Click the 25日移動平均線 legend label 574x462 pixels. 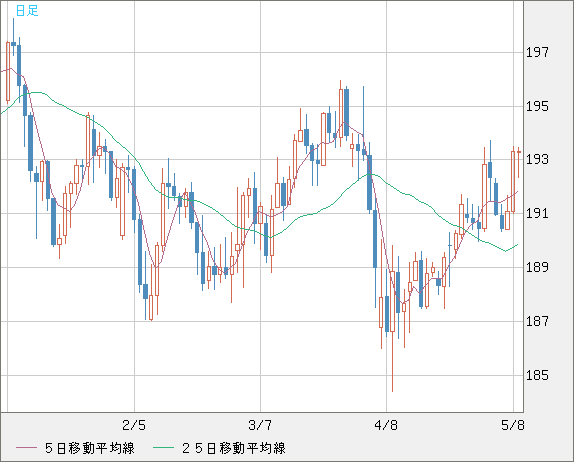(234, 448)
